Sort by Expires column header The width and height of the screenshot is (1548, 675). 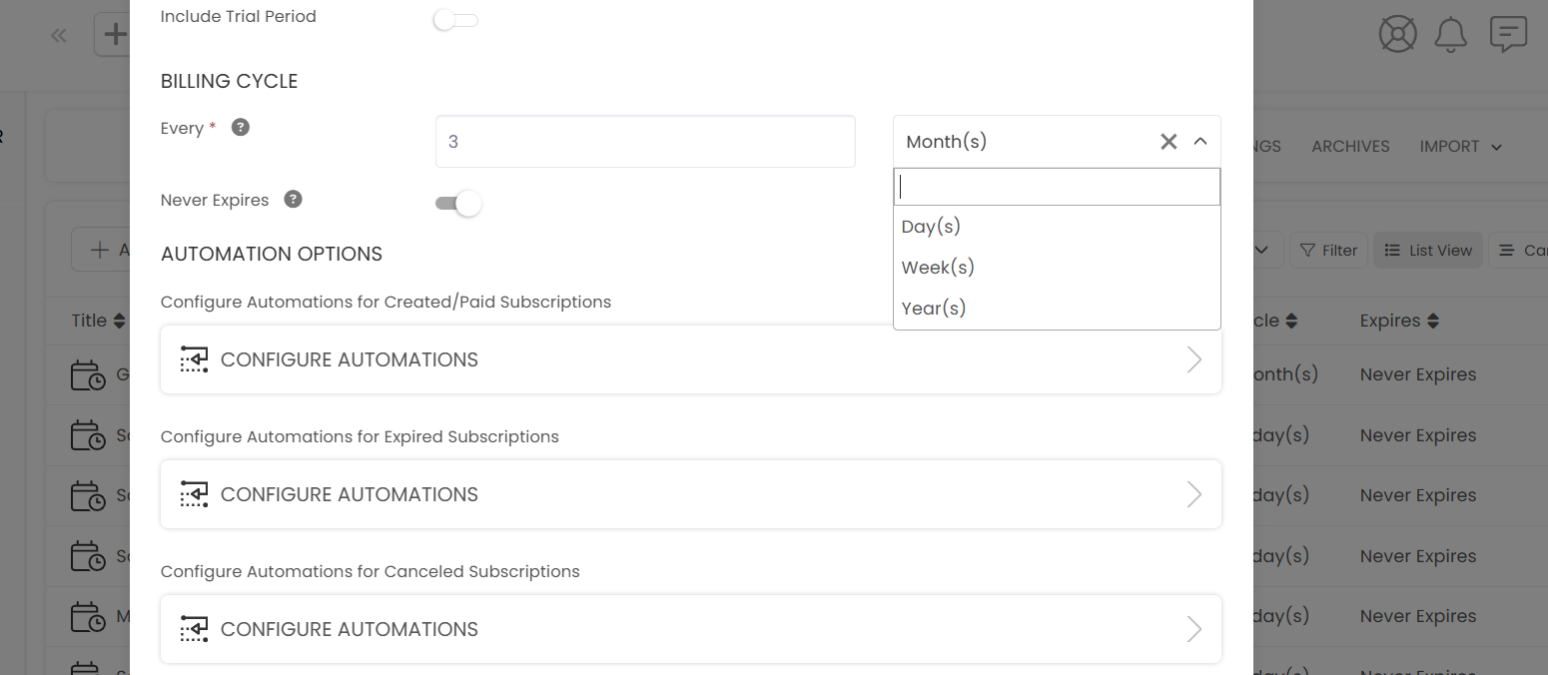[x=1397, y=321]
